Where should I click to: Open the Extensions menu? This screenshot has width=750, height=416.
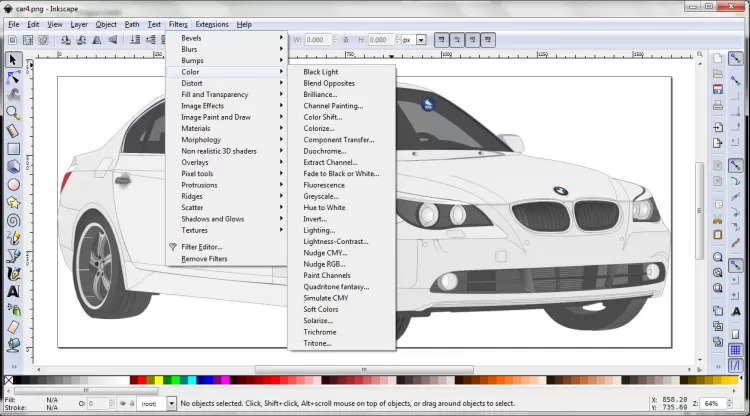(211, 24)
